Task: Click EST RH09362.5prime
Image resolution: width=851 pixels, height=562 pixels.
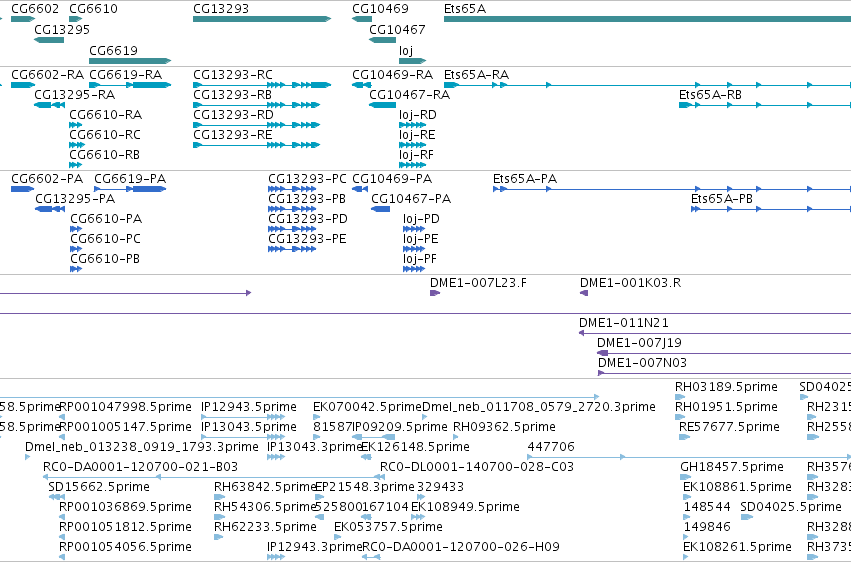Action: (x=456, y=437)
